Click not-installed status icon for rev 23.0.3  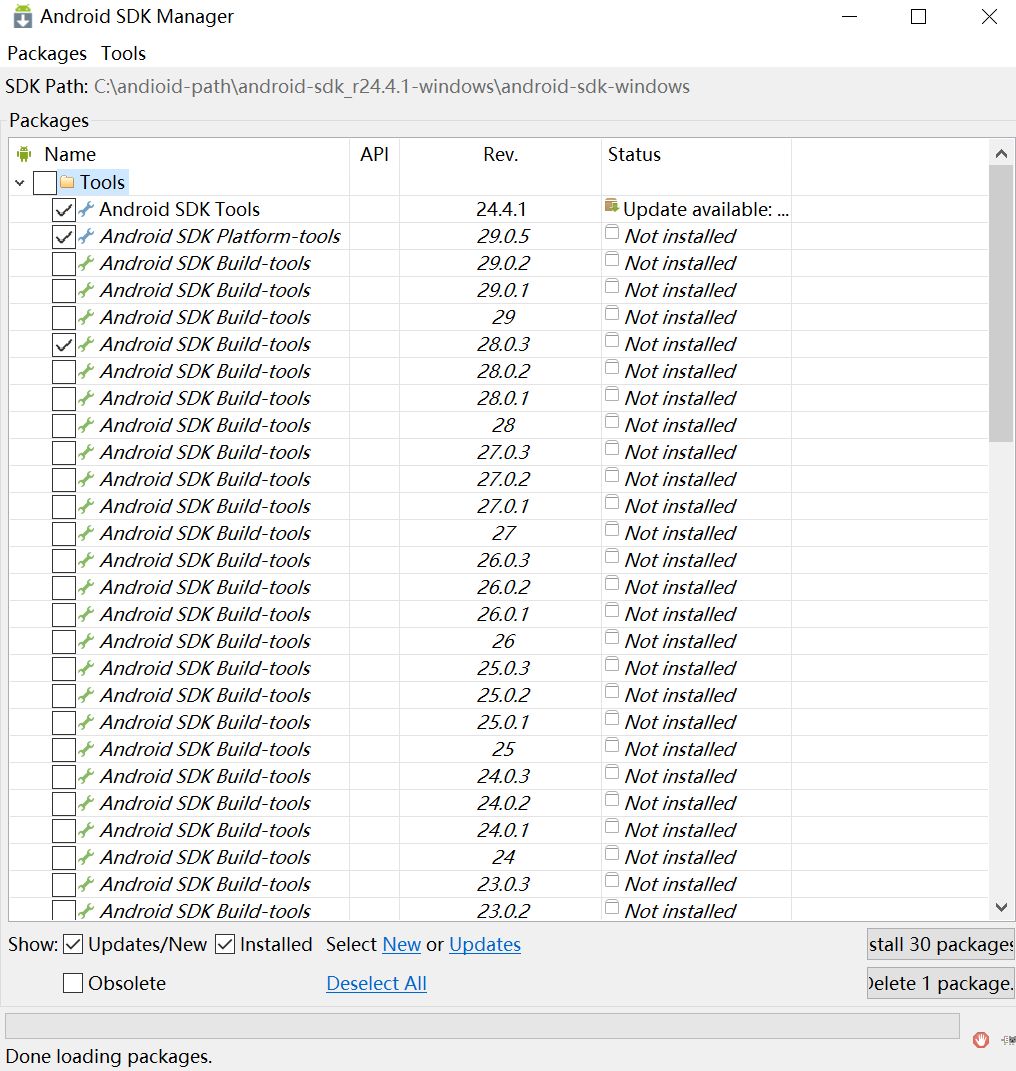pyautogui.click(x=612, y=880)
